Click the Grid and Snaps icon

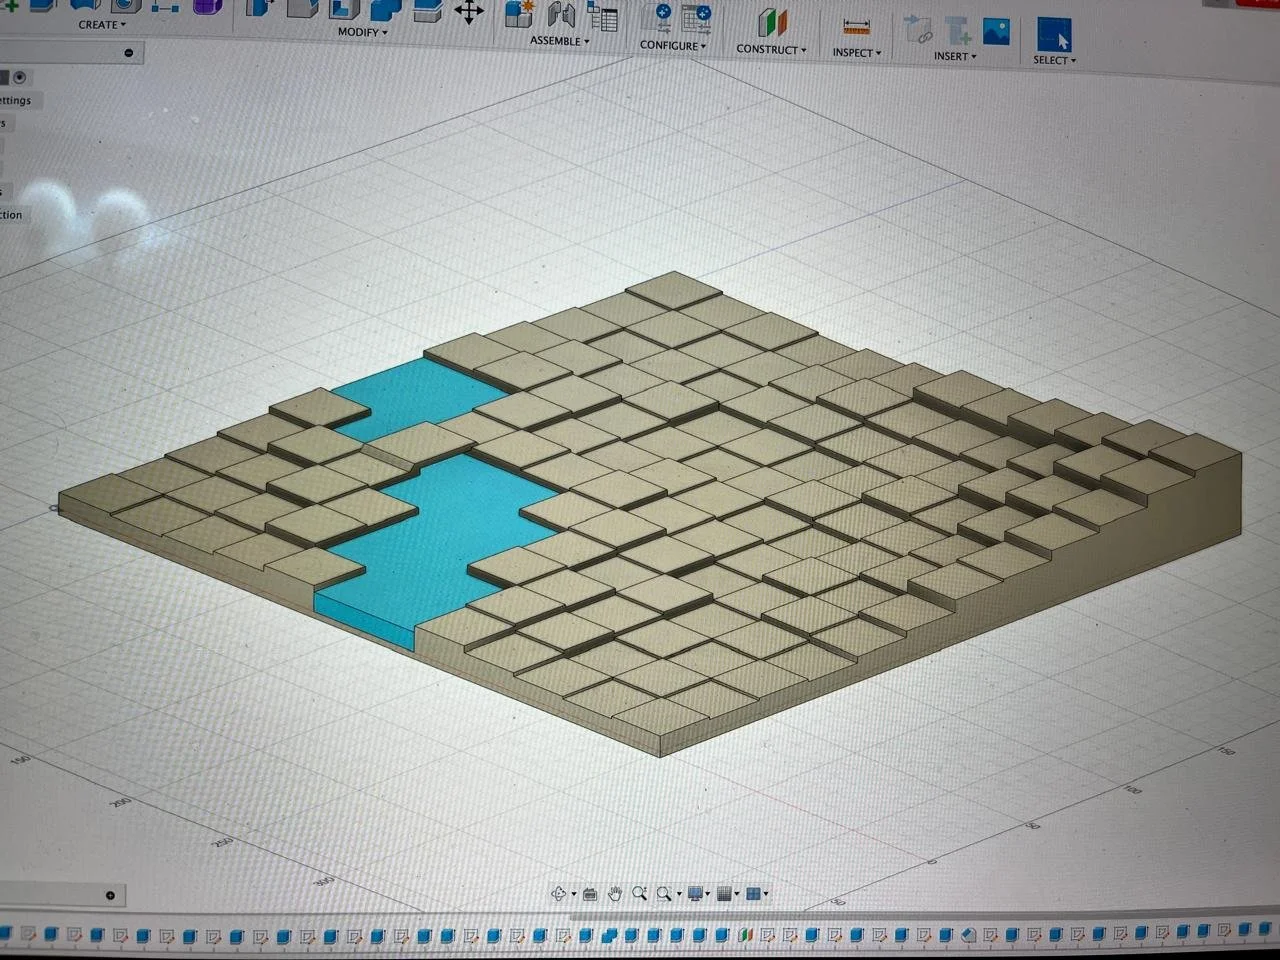(725, 893)
